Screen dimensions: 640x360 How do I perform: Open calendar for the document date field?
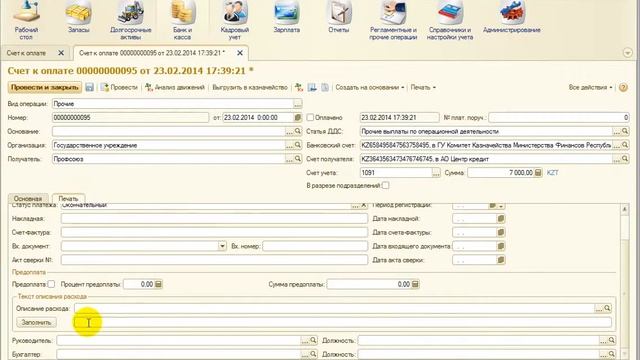[298, 118]
